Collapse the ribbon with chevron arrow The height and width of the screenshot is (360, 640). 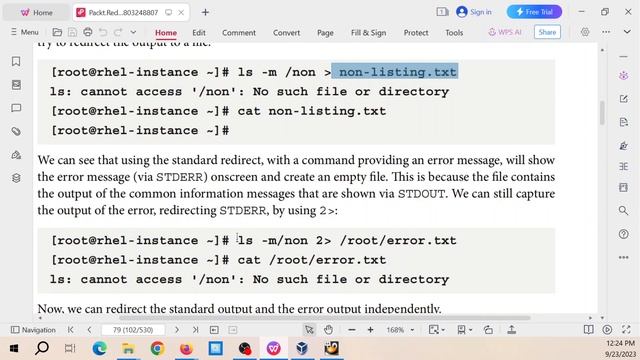click(x=627, y=32)
